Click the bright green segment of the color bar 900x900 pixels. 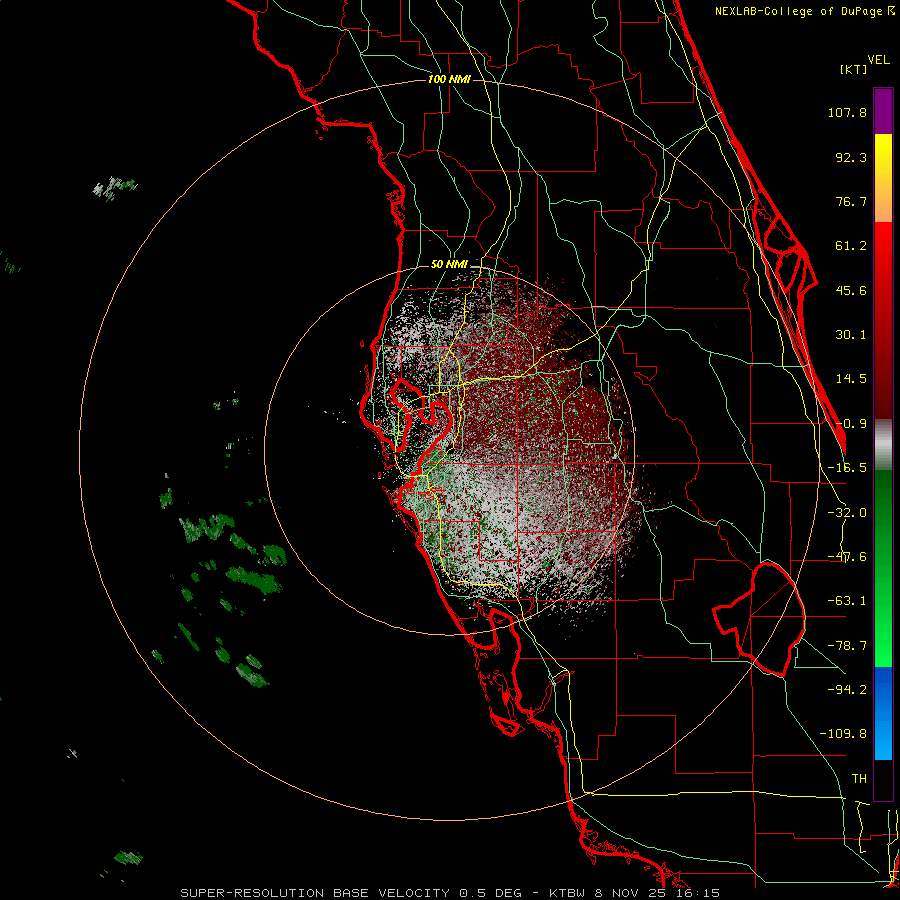[x=883, y=568]
